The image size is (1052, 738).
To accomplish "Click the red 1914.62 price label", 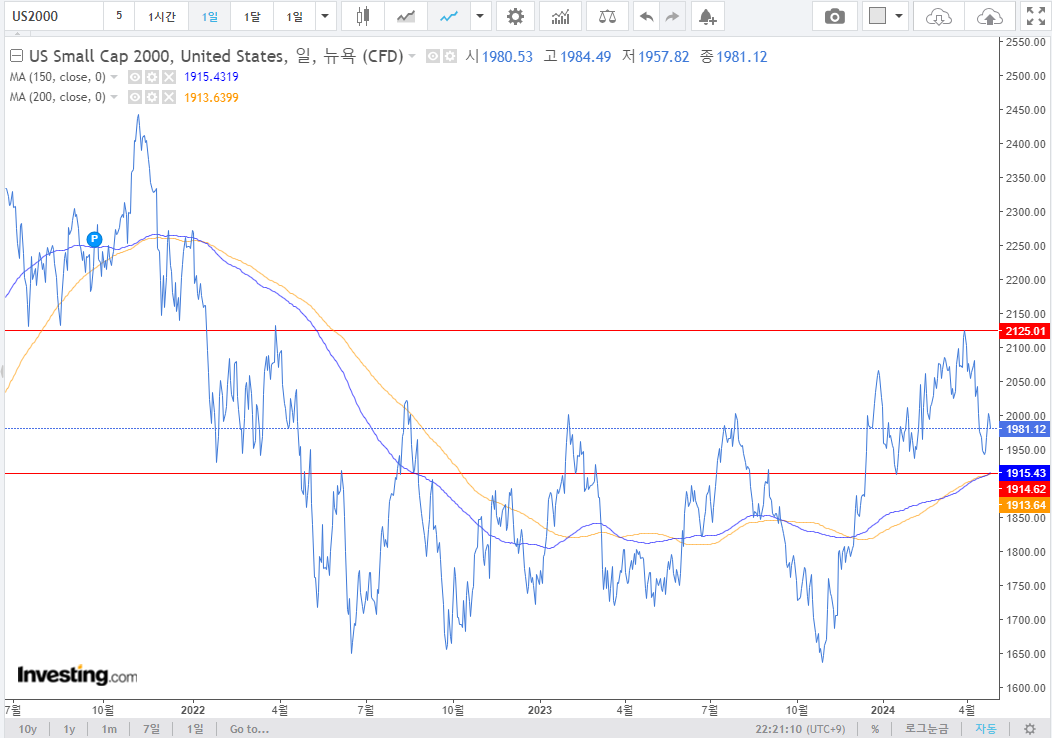I will 1025,489.
